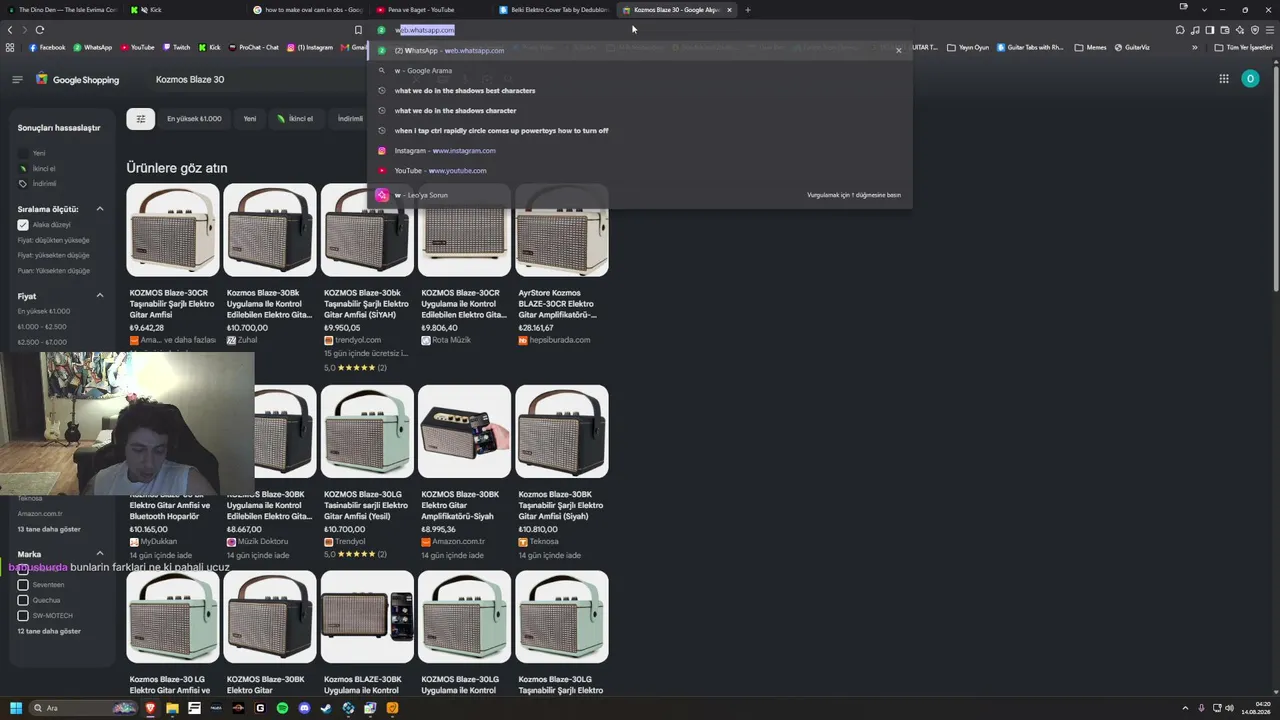1280x720 pixels.
Task: Choose the 'shadows best characters' search suggestion
Action: click(640, 91)
